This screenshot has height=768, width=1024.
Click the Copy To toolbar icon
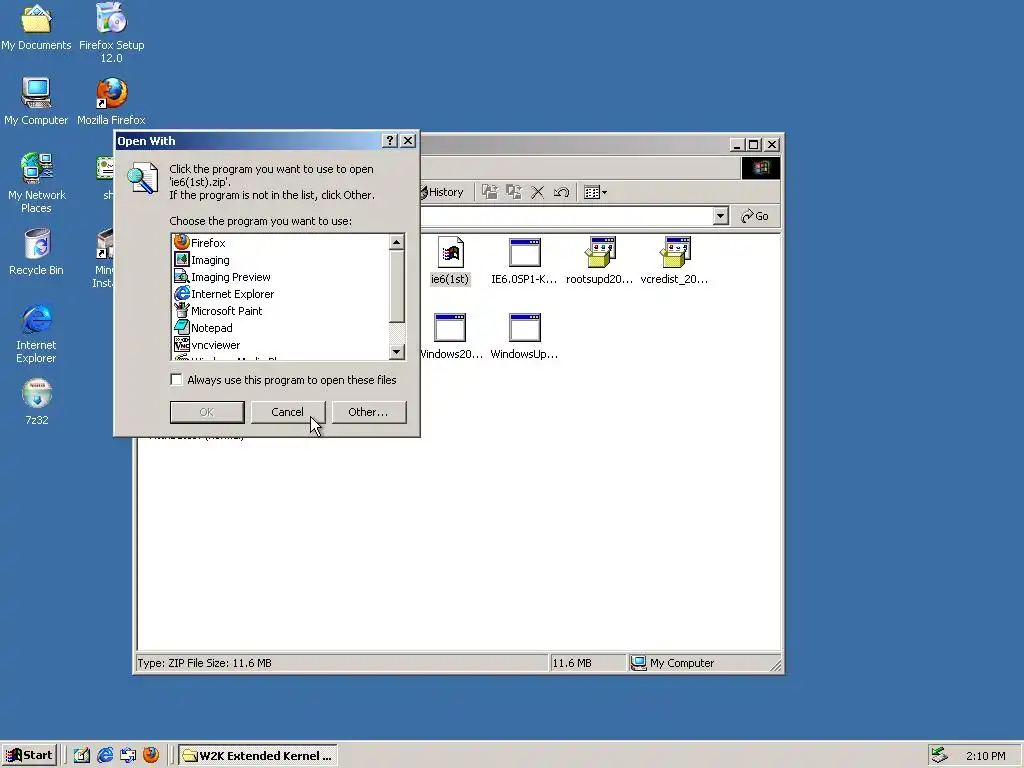pyautogui.click(x=514, y=192)
